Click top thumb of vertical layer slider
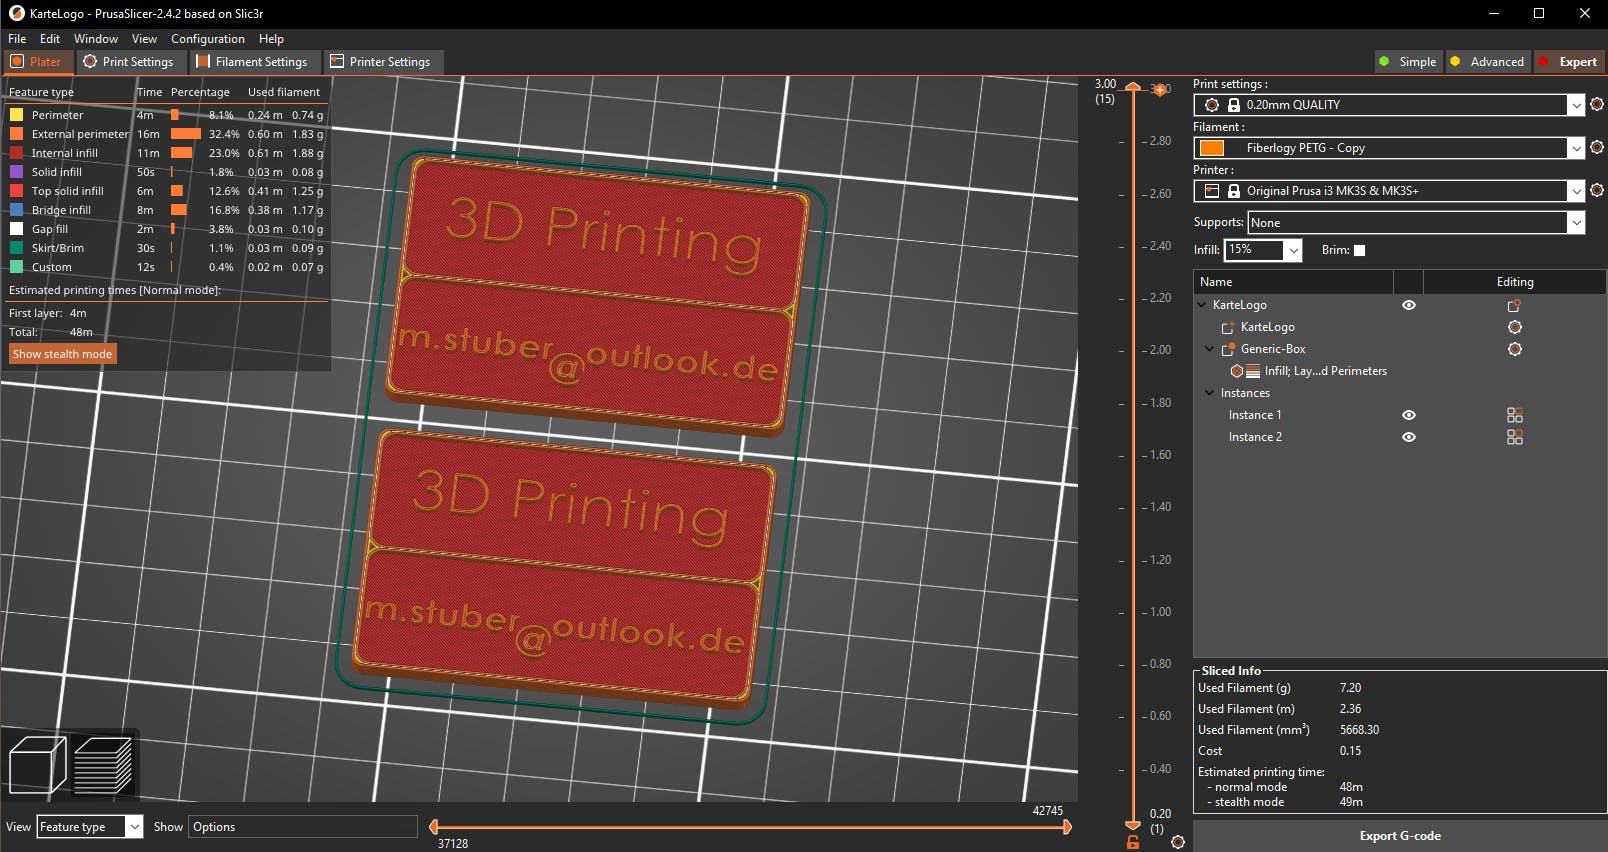The image size is (1608, 852). click(x=1133, y=87)
